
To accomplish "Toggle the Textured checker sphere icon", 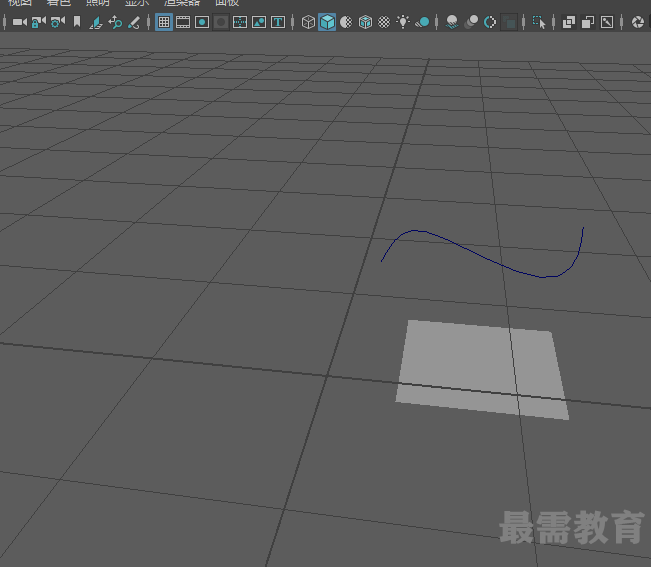I will click(384, 22).
